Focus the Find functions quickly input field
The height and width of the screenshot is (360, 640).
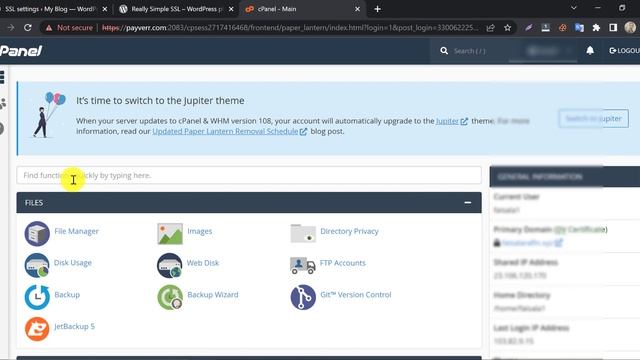(x=249, y=175)
